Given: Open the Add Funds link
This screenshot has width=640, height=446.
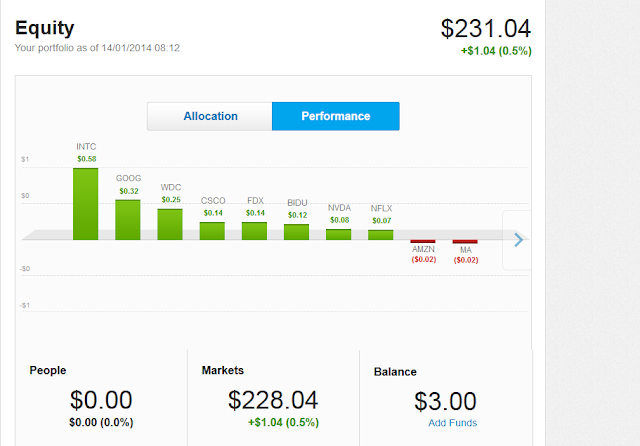Looking at the screenshot, I should [x=452, y=423].
